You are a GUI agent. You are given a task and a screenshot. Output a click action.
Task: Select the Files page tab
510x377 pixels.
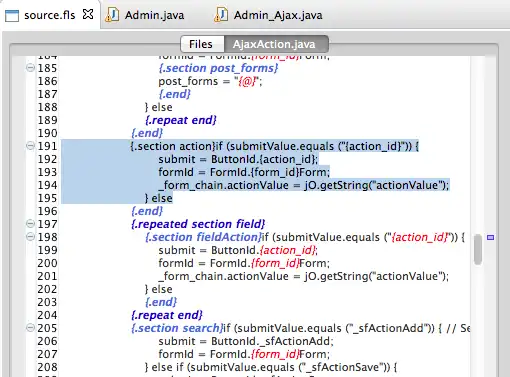(201, 44)
